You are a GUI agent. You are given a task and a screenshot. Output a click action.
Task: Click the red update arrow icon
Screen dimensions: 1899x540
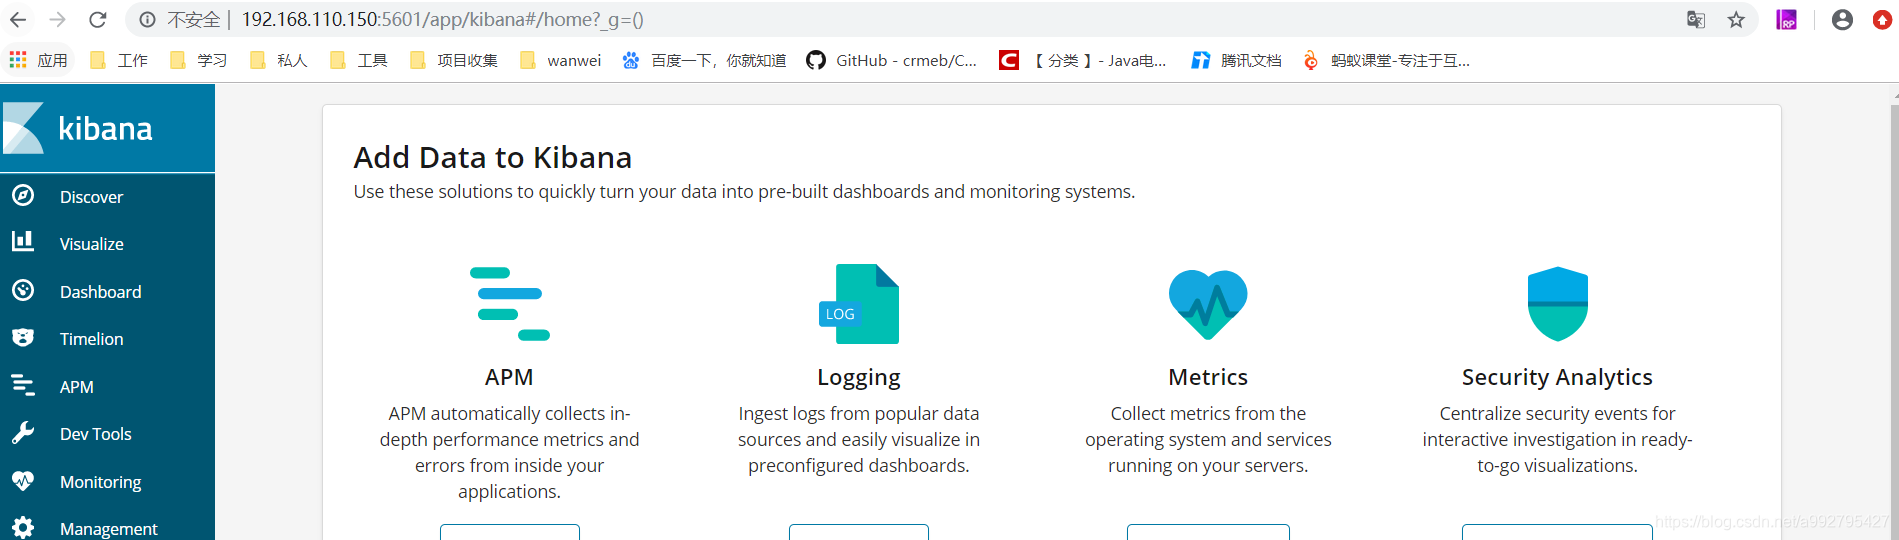(x=1882, y=20)
